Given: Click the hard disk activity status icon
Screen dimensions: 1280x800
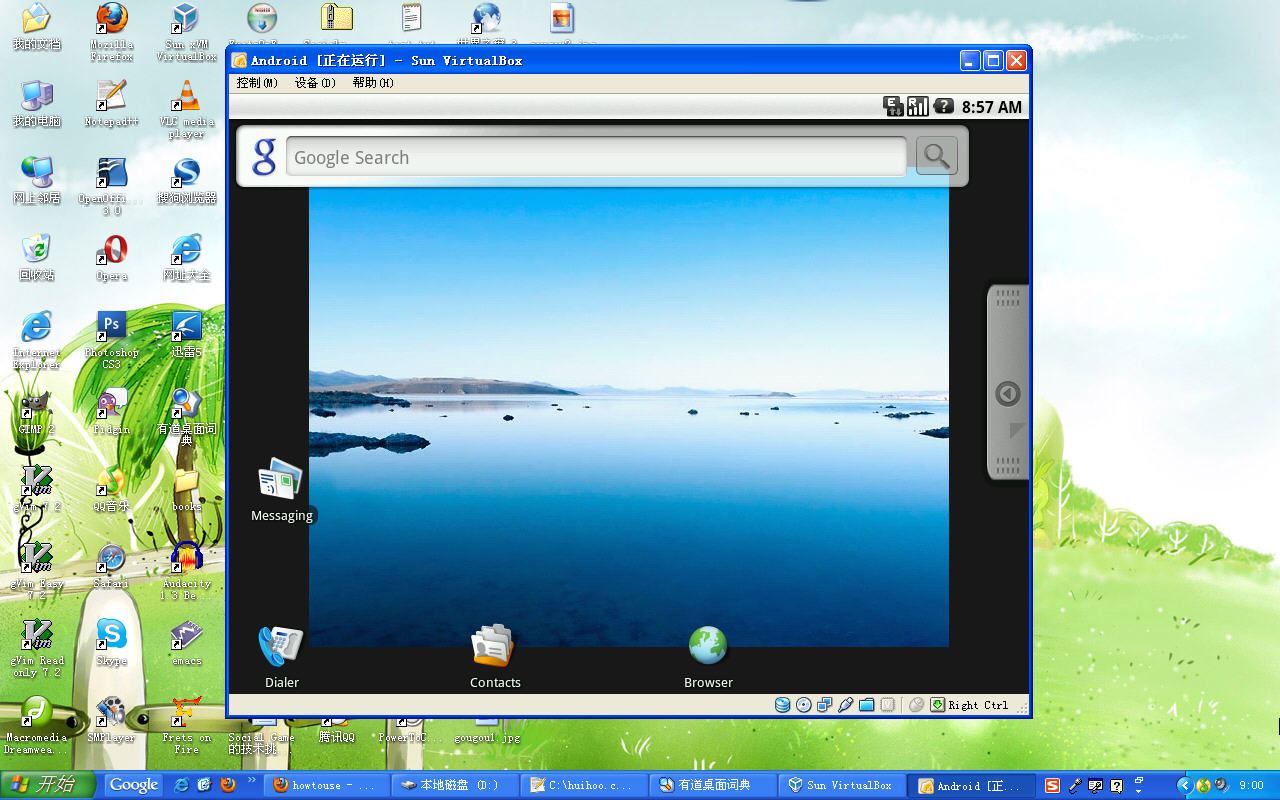Looking at the screenshot, I should [x=783, y=705].
